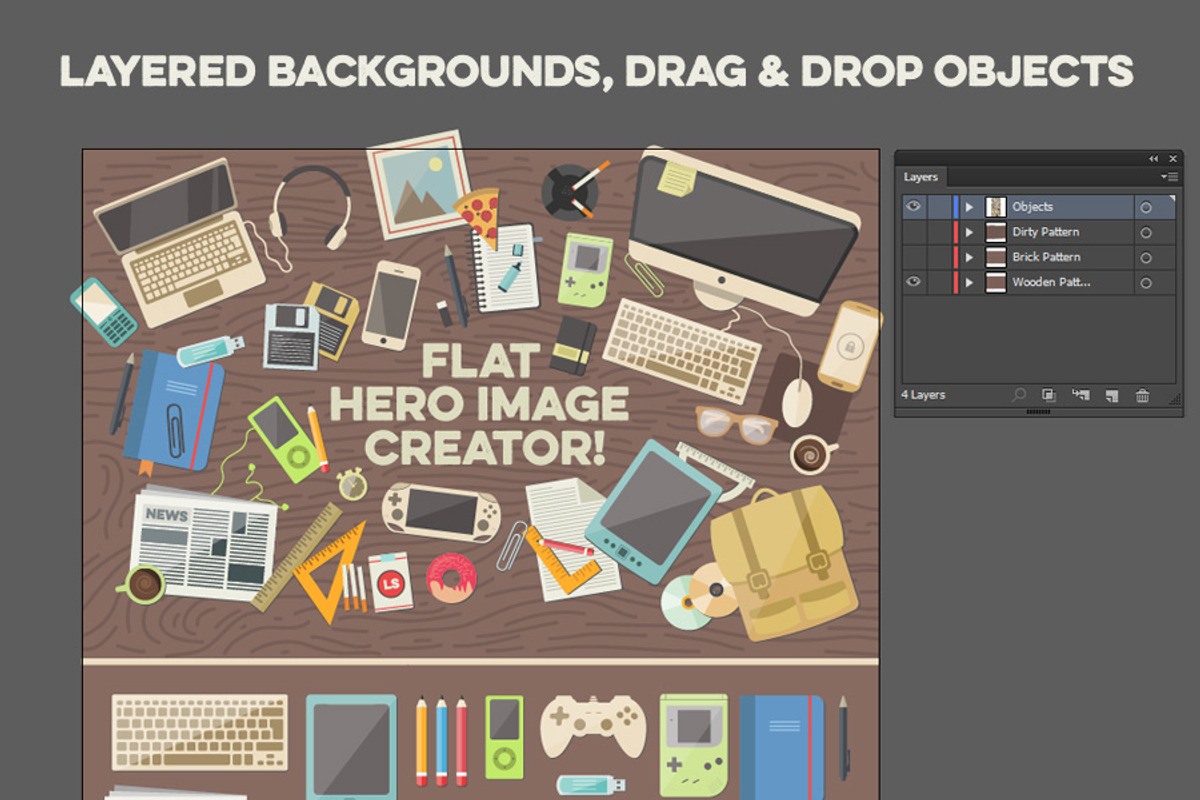This screenshot has height=800, width=1200.
Task: Click Make/Release Clipping Mask icon
Action: pyautogui.click(x=1048, y=396)
